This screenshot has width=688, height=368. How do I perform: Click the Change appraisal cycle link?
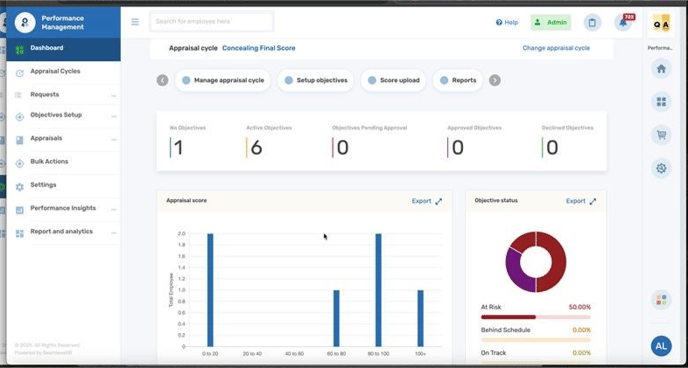(556, 48)
